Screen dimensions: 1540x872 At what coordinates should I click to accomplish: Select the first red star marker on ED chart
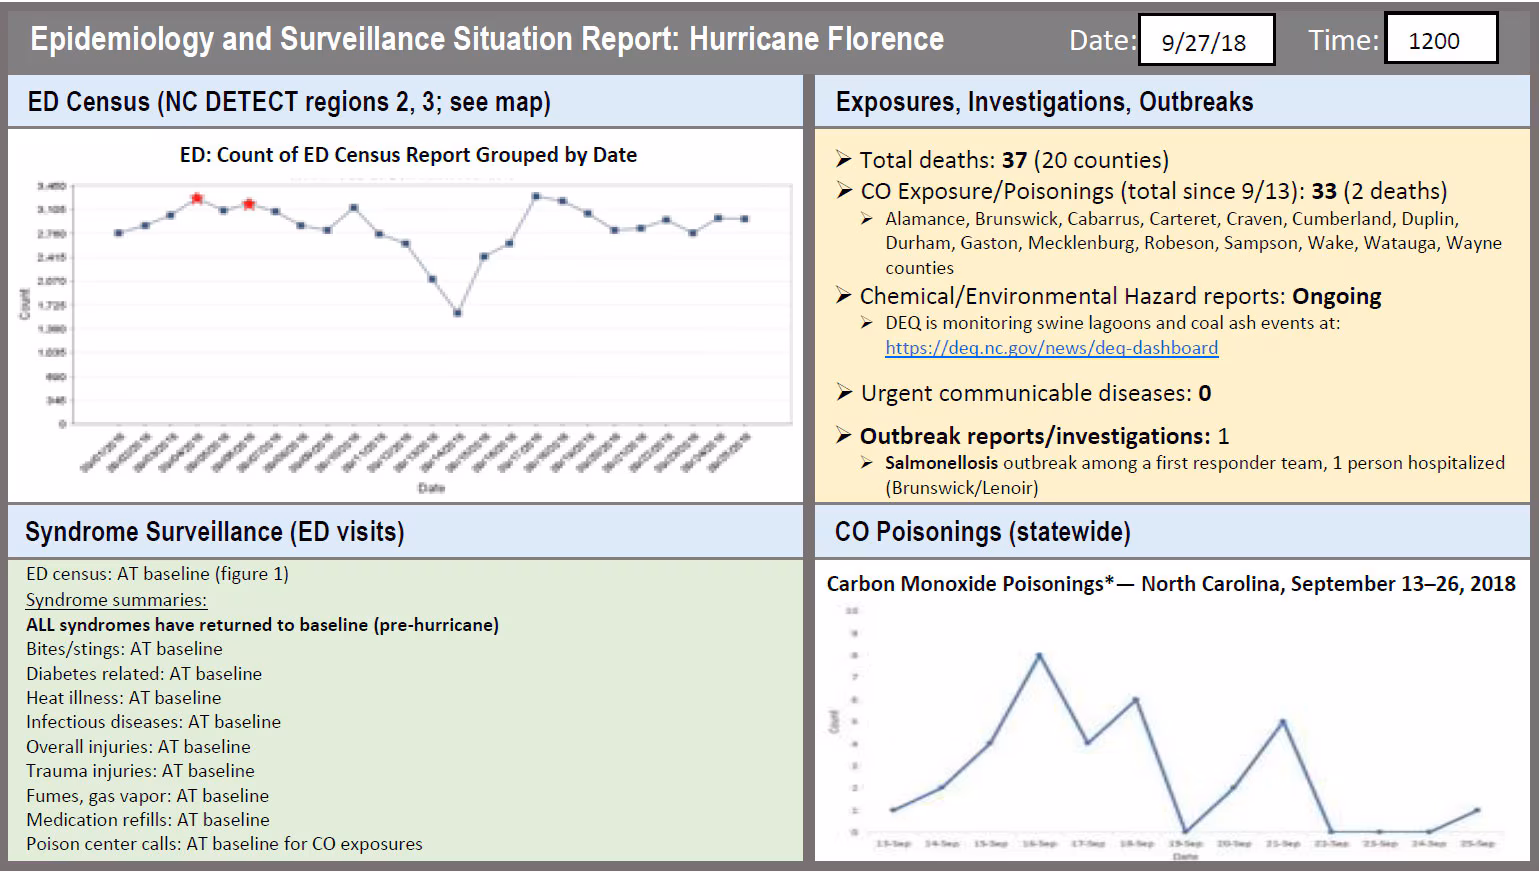[x=199, y=198]
